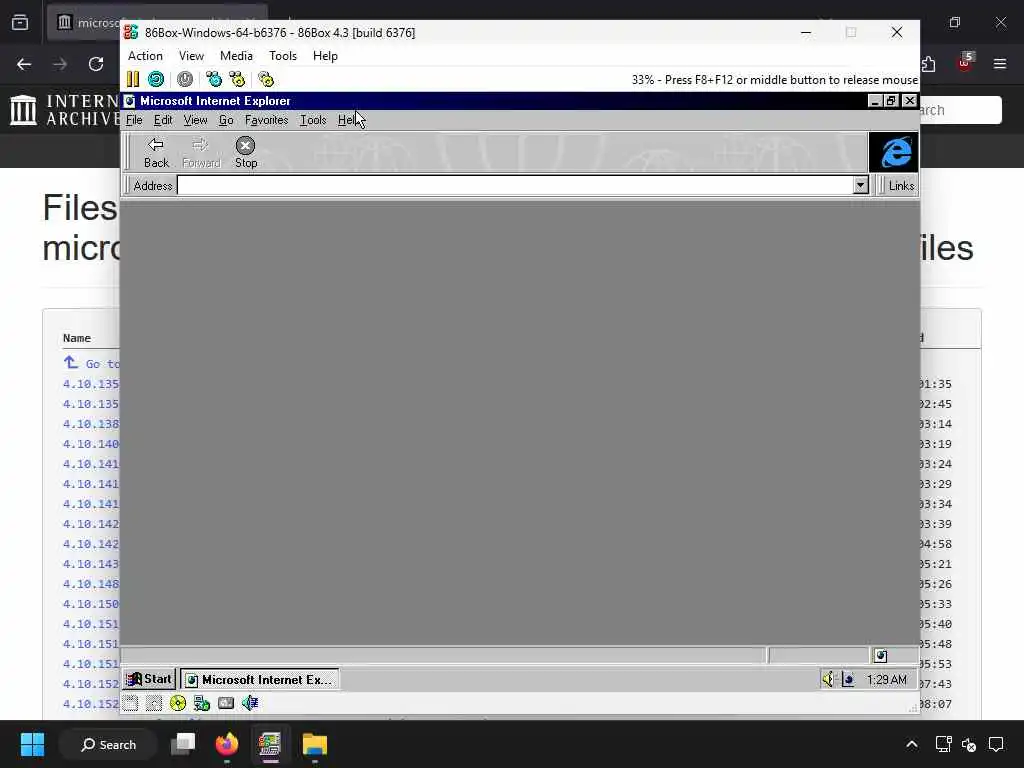Select the Microsoft Internet Explorer taskbar button
1024x768 pixels.
click(x=259, y=680)
